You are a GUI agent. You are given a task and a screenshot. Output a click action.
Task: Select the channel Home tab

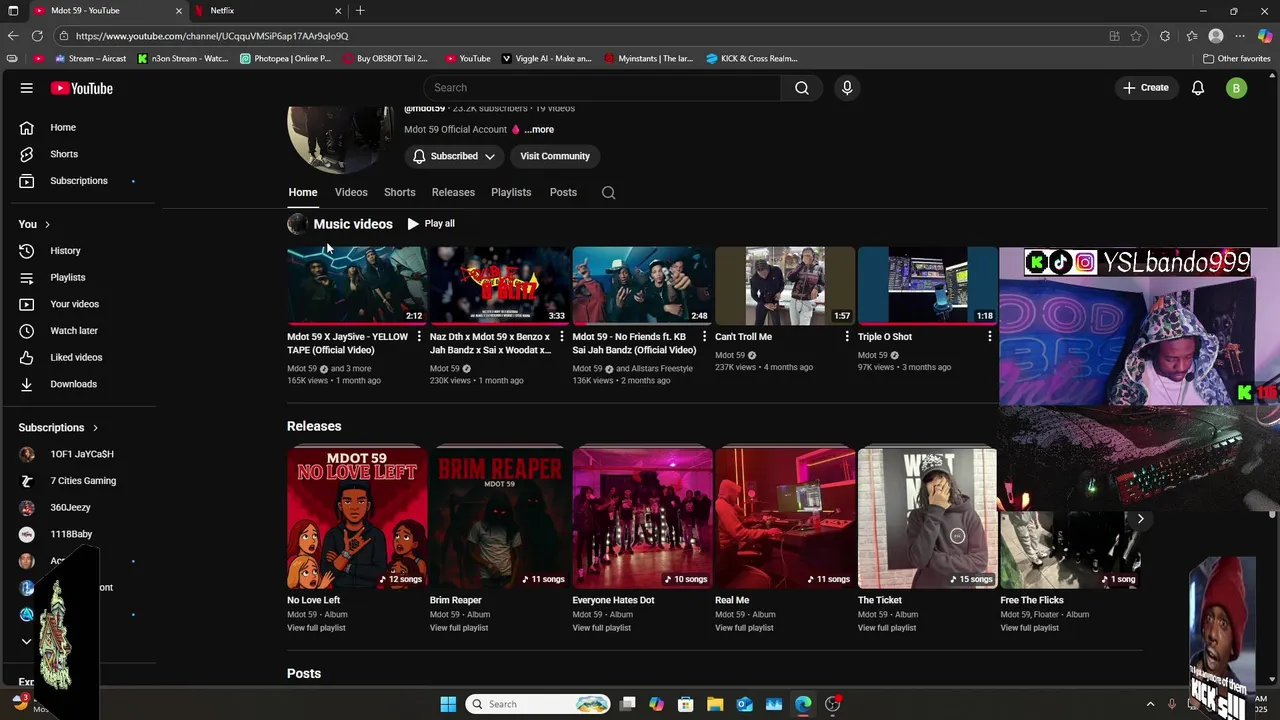(x=303, y=192)
